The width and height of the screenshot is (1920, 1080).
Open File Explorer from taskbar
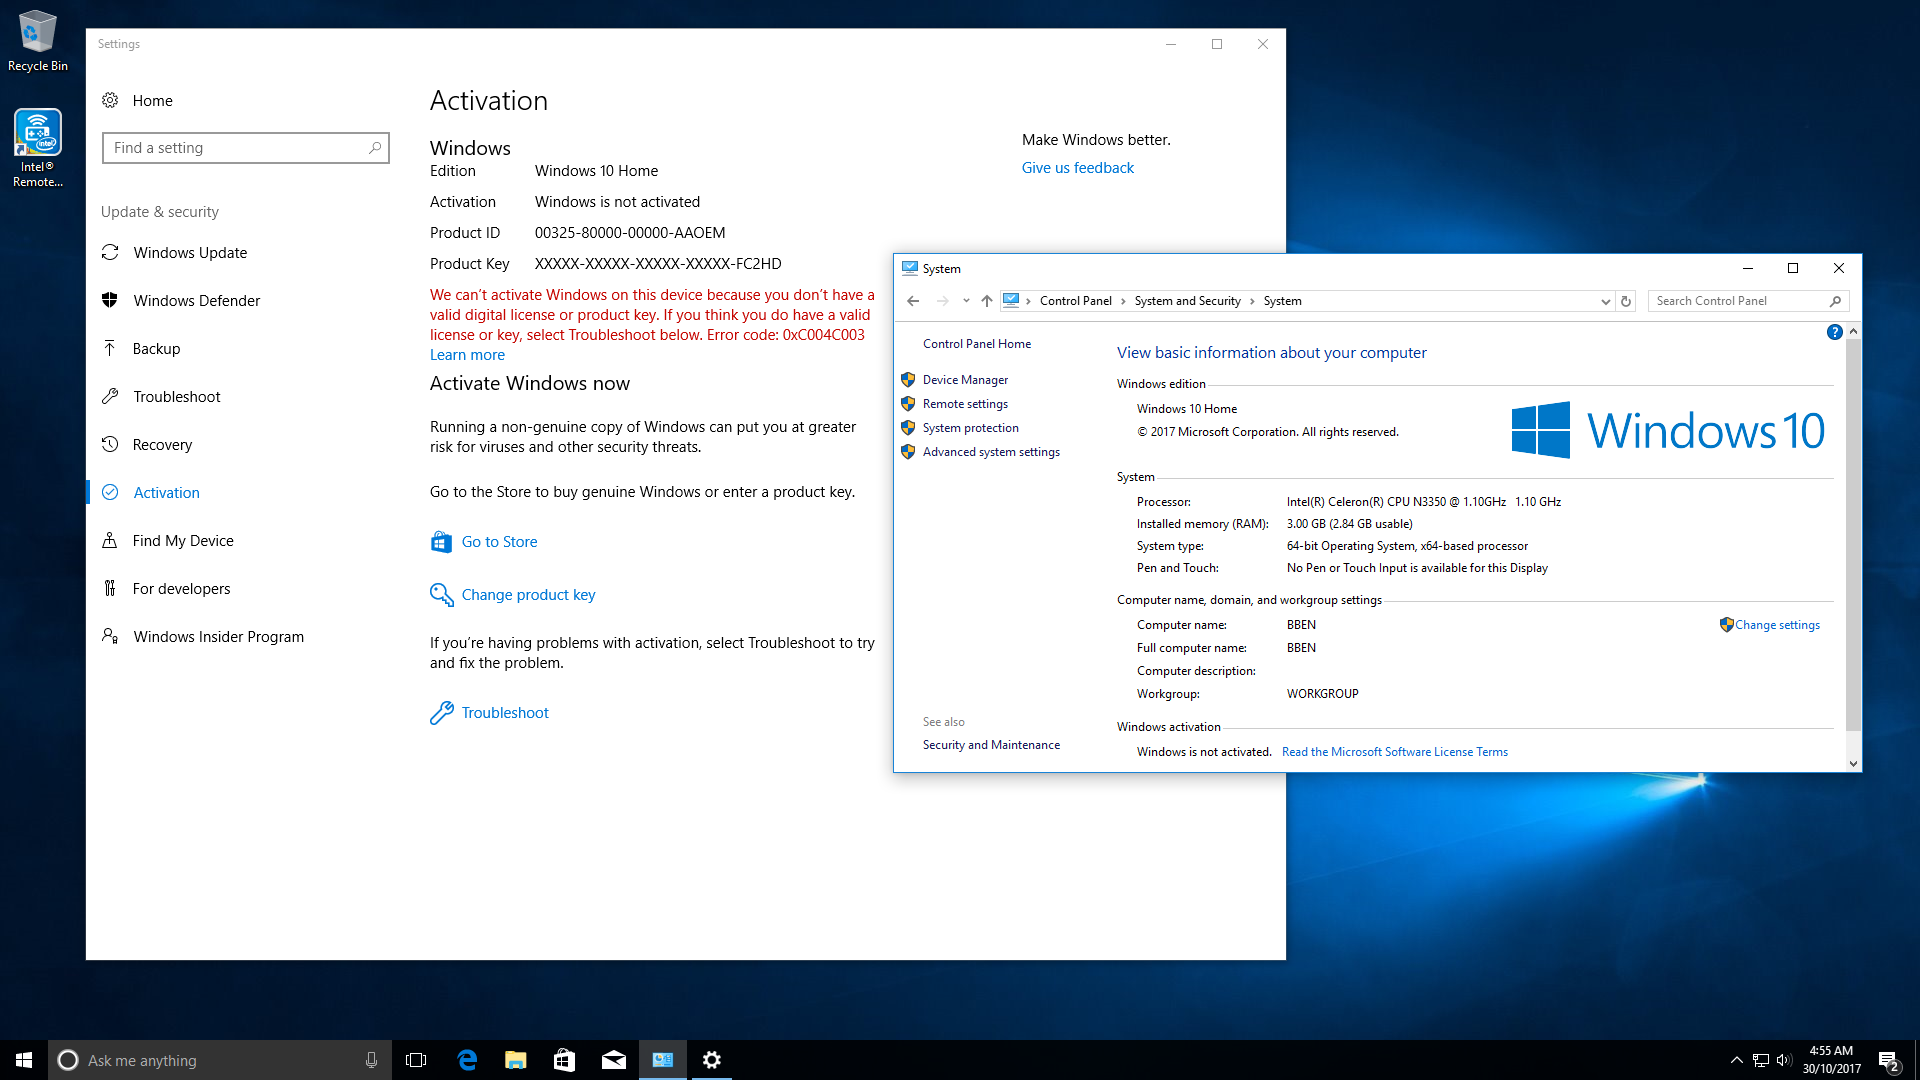click(515, 1060)
